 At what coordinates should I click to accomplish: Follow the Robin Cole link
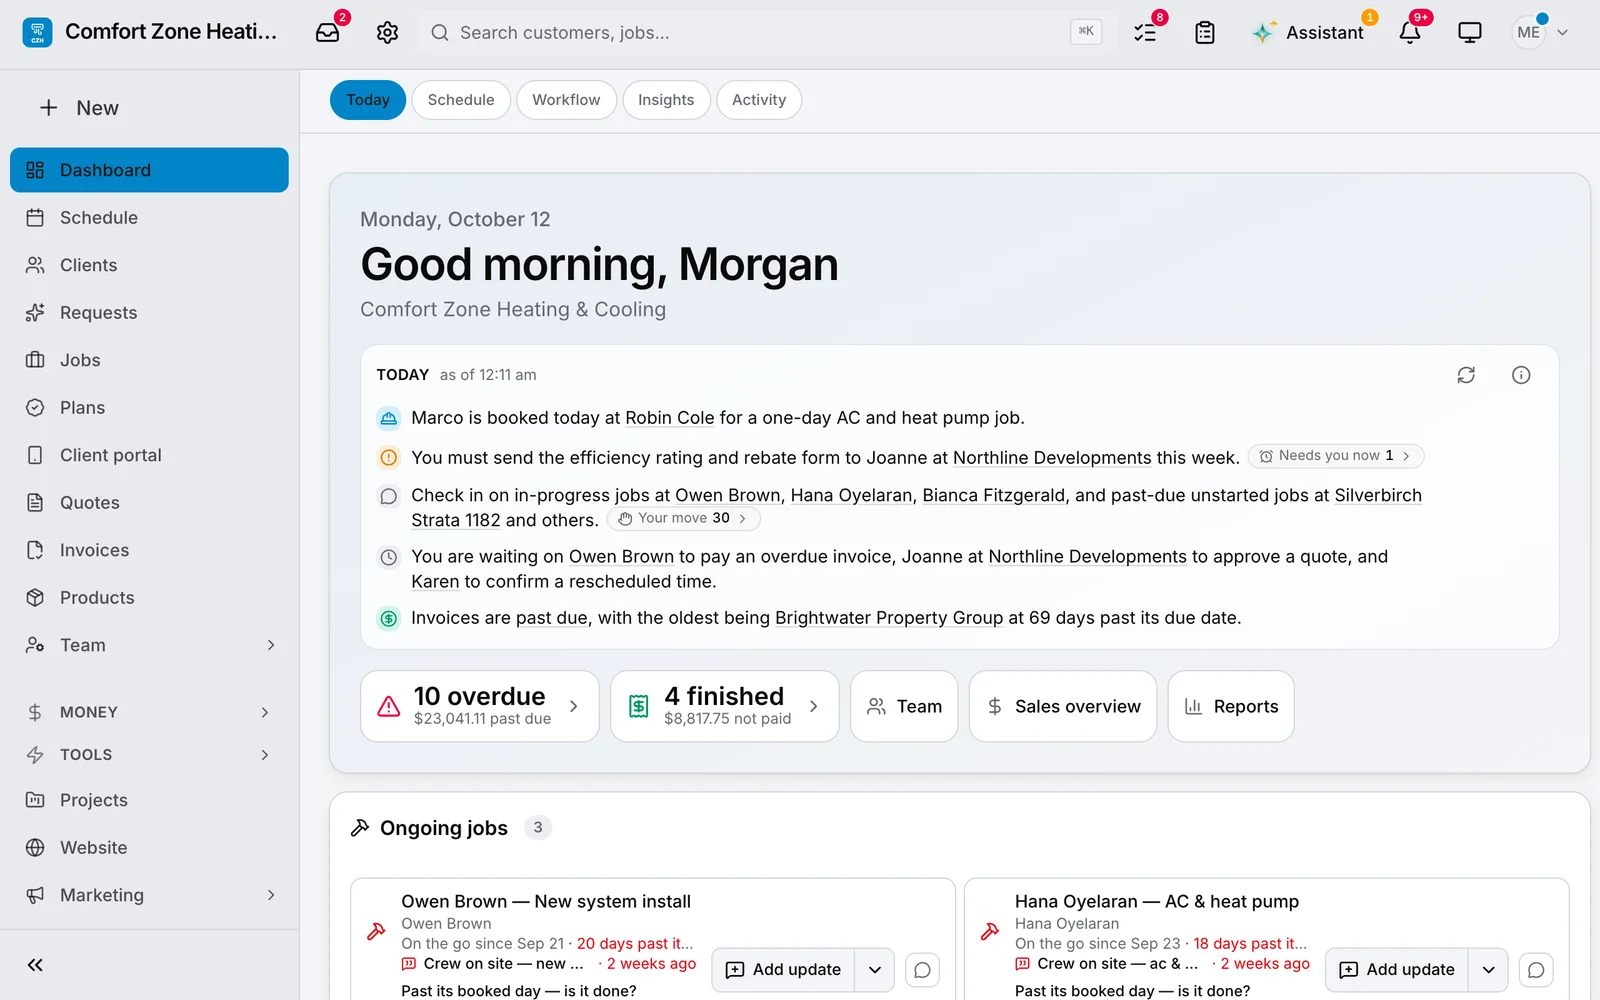tap(670, 418)
